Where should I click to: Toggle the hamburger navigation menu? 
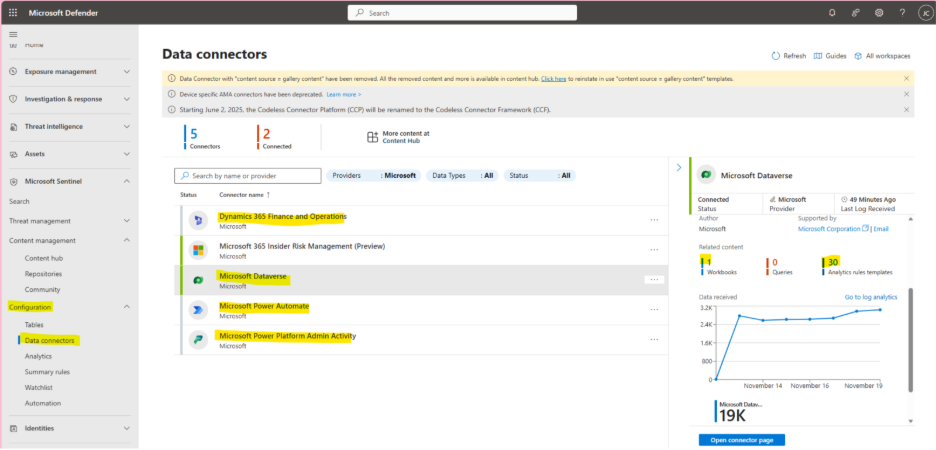click(13, 35)
